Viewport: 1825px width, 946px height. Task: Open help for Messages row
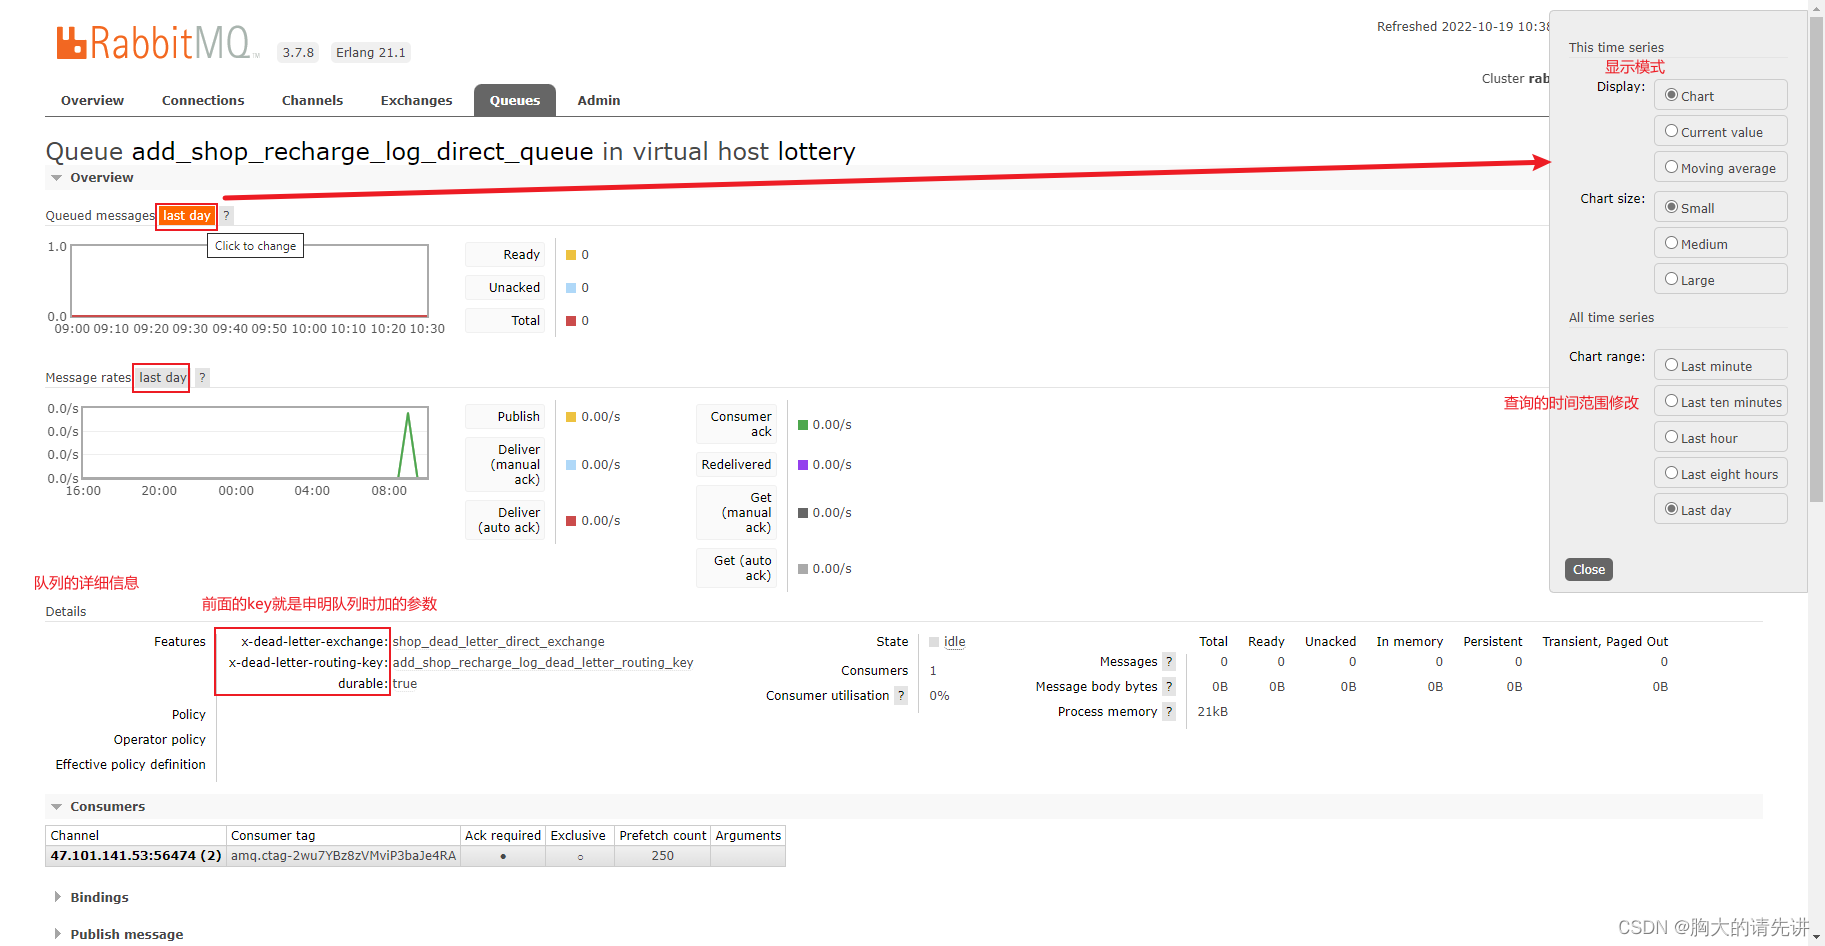click(x=1169, y=661)
